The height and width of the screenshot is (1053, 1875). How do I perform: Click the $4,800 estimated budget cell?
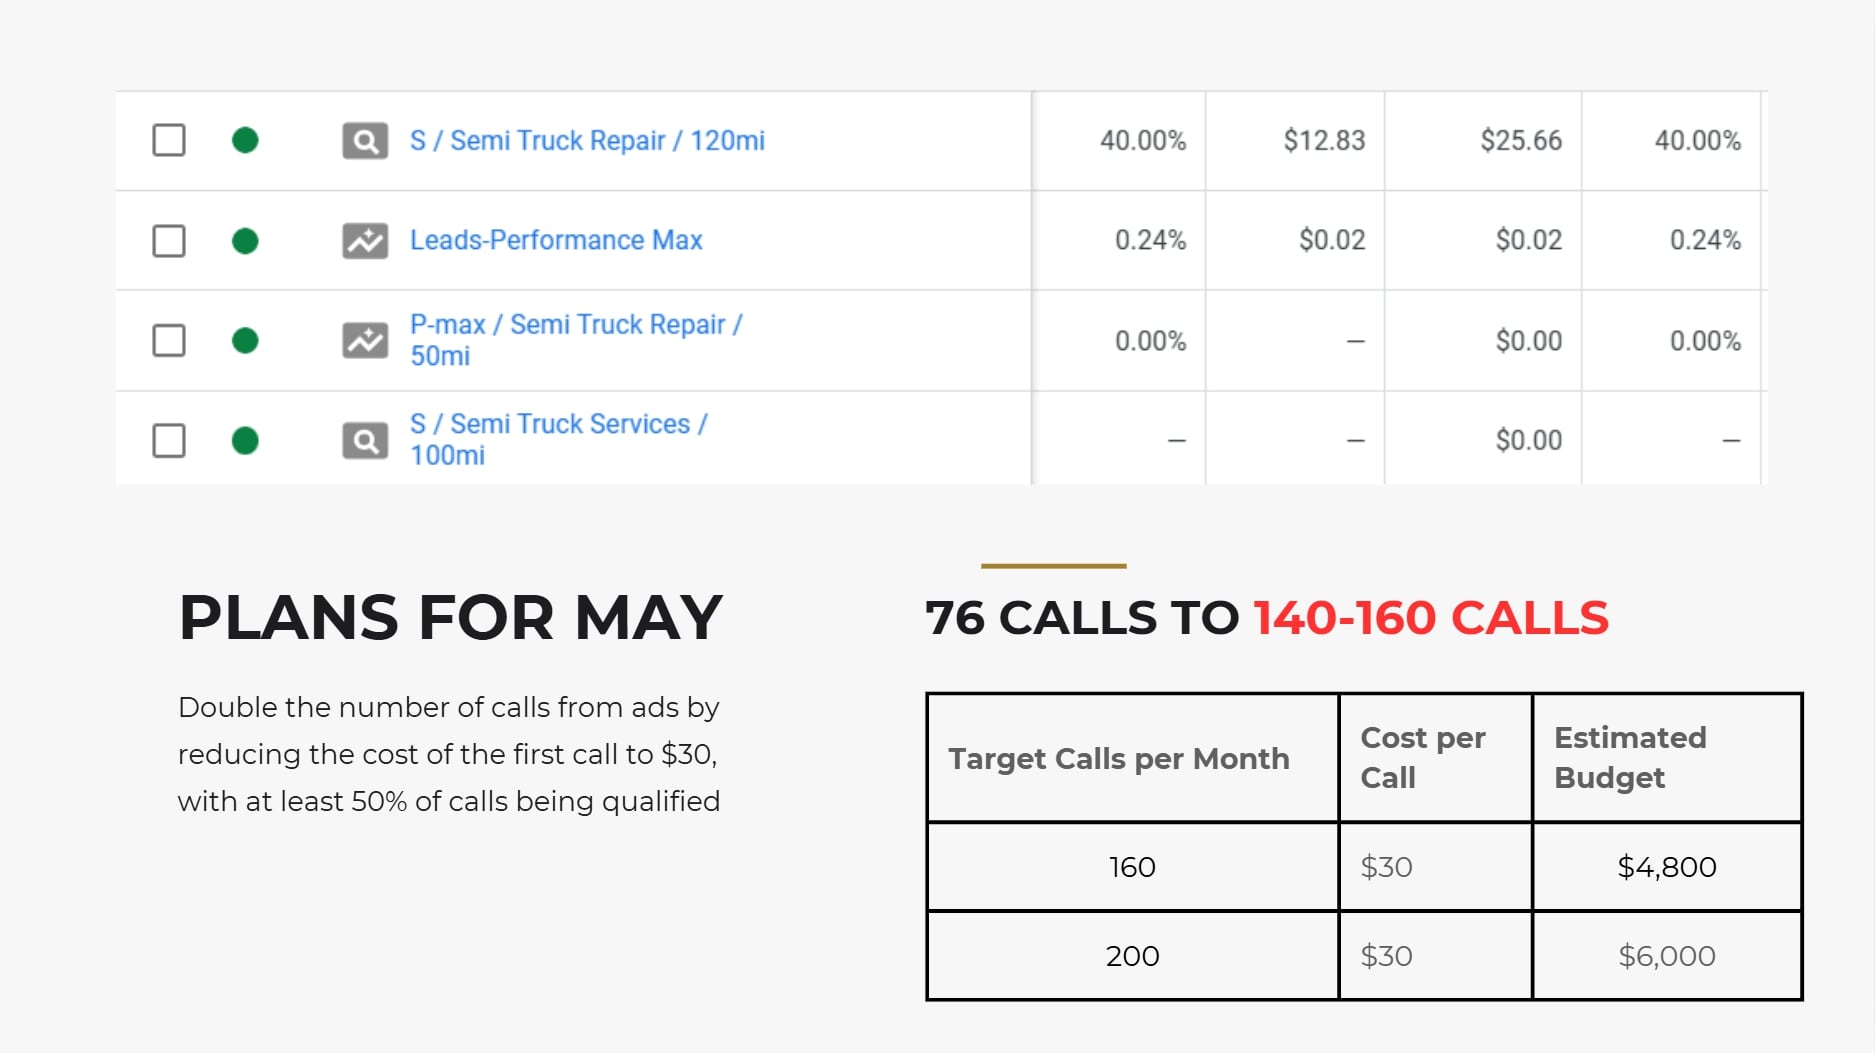1666,867
